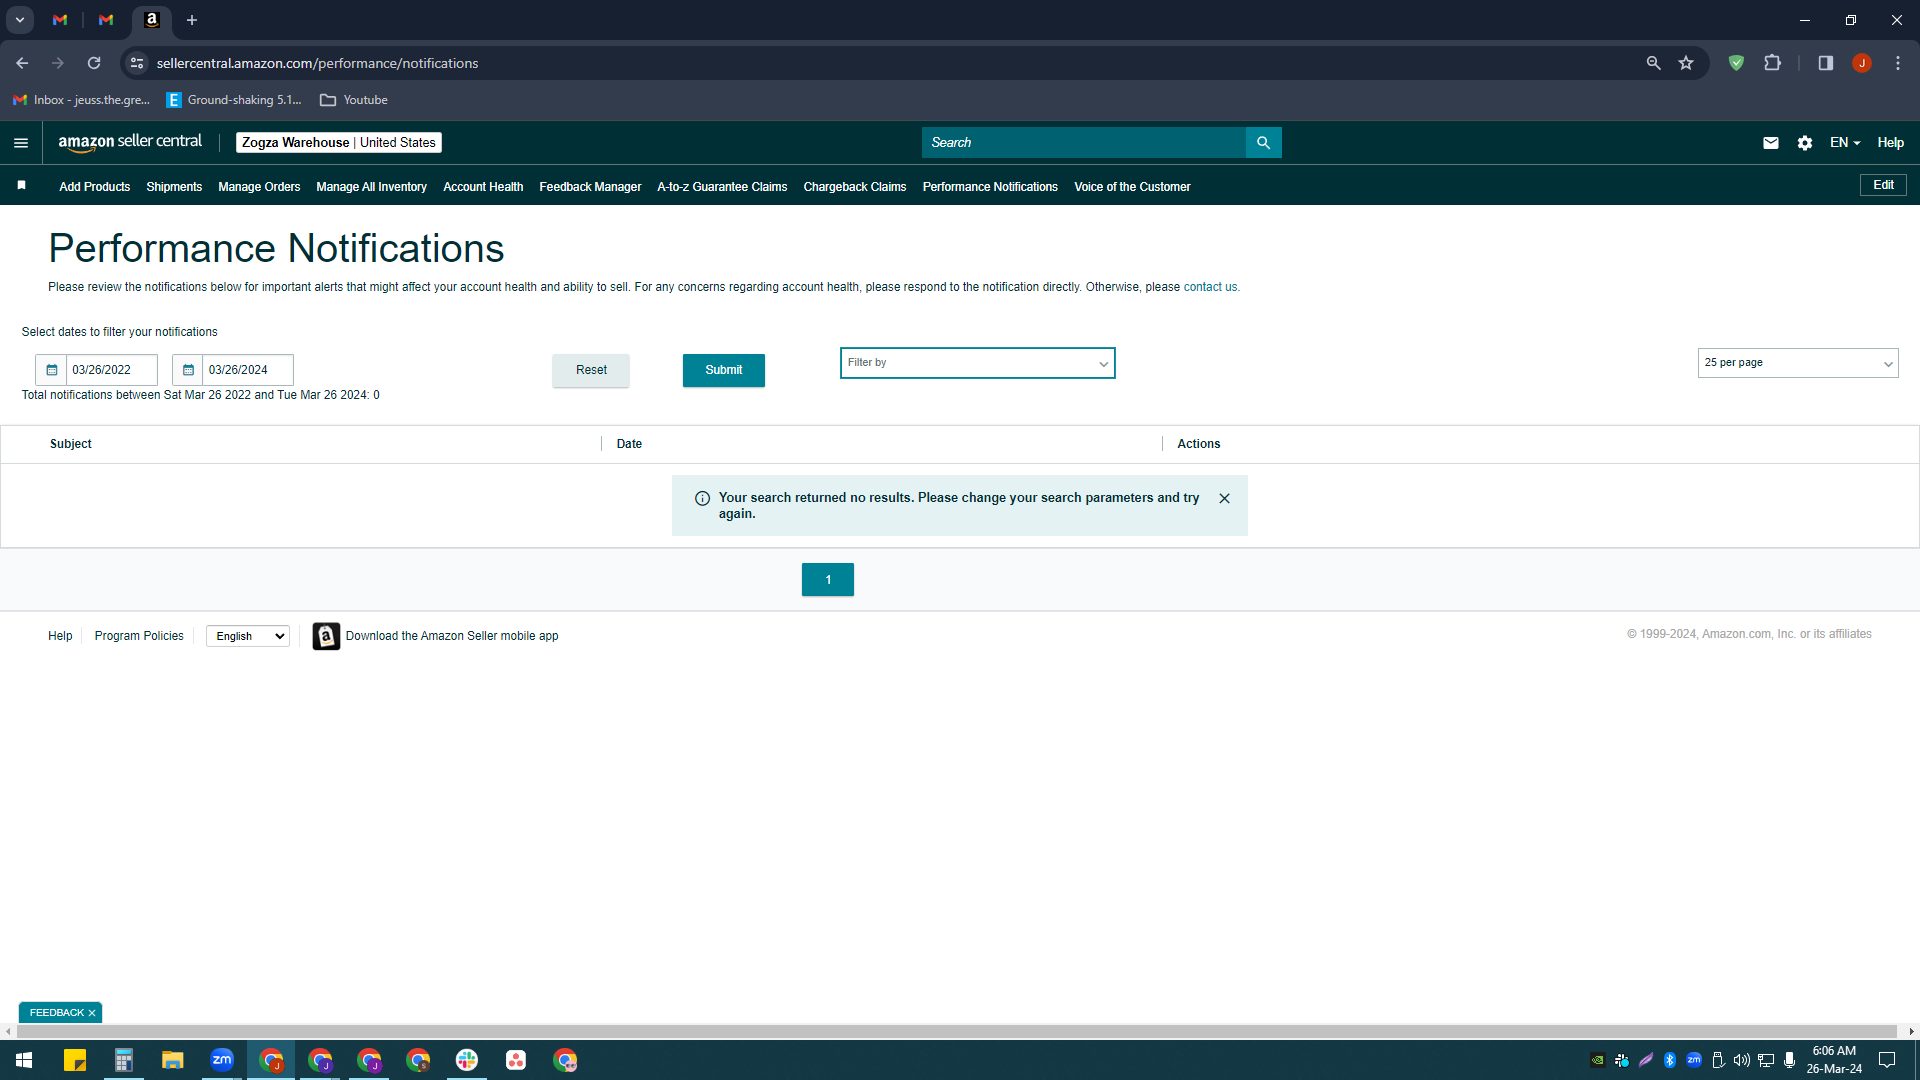Open Slack from the taskbar
1920x1080 pixels.
tap(467, 1060)
